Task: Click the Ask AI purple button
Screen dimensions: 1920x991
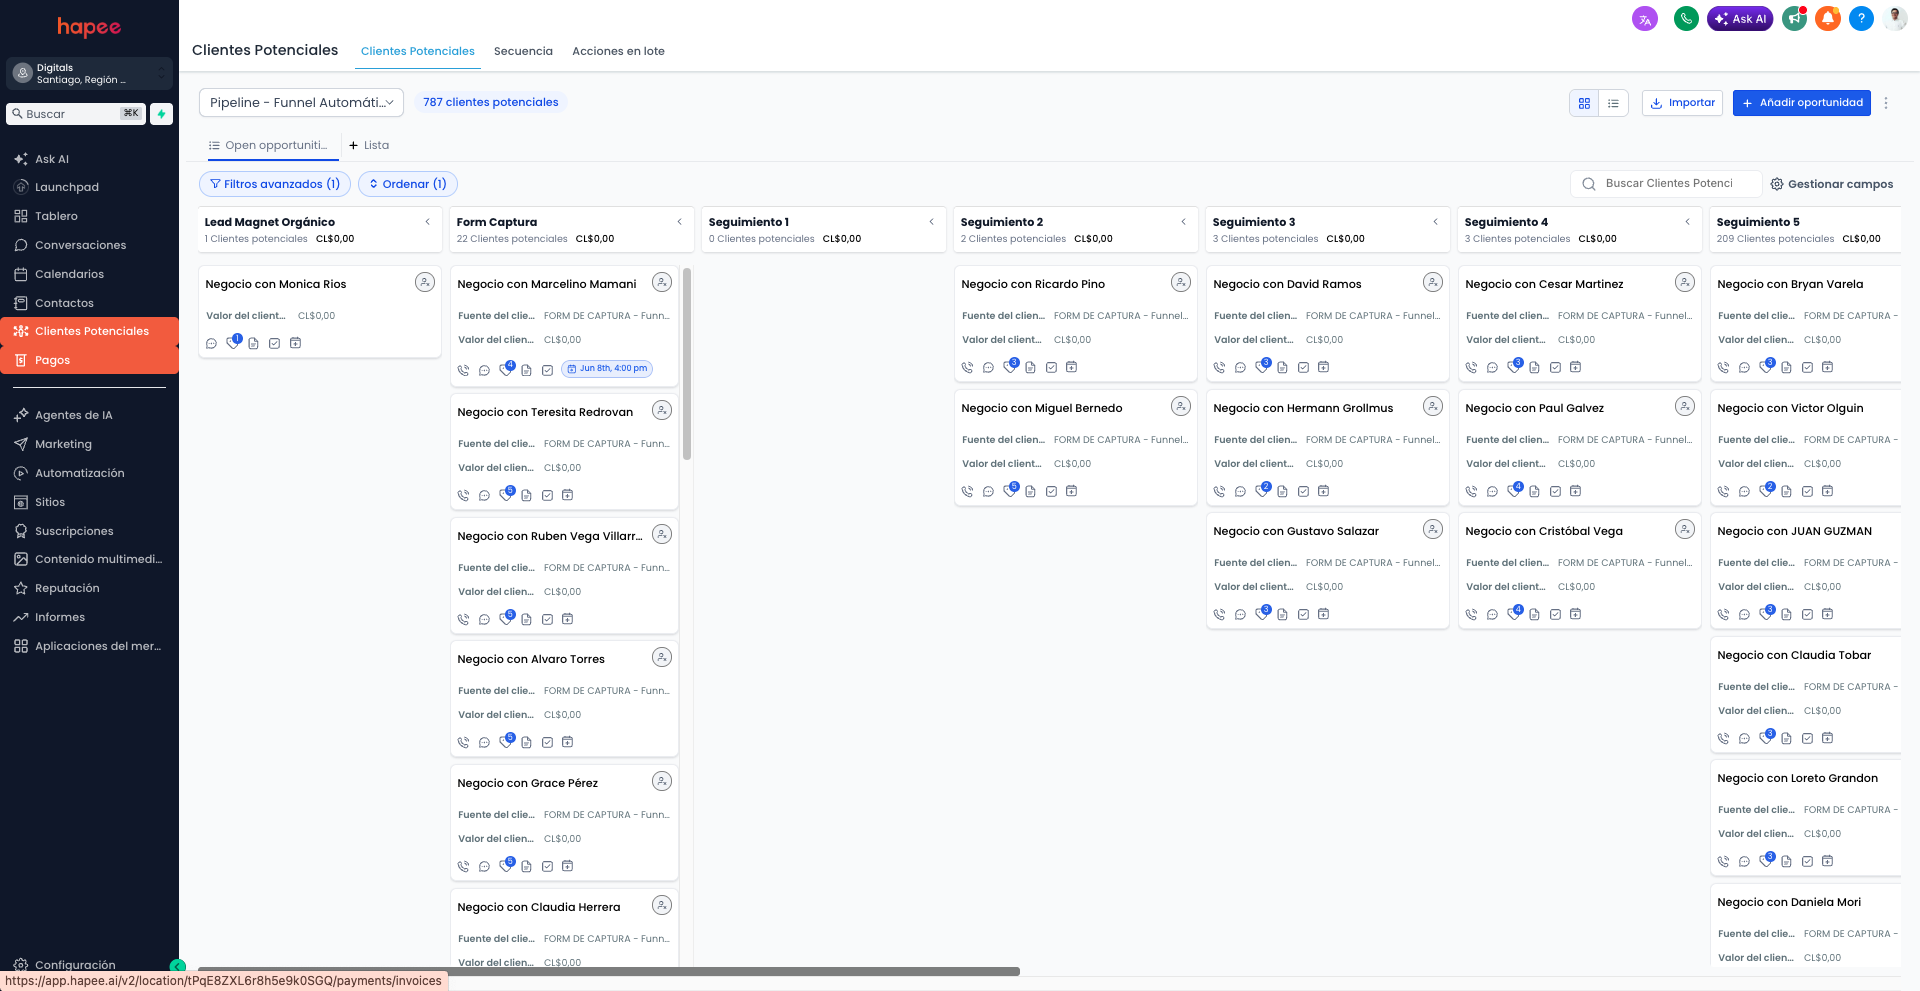Action: coord(1740,19)
